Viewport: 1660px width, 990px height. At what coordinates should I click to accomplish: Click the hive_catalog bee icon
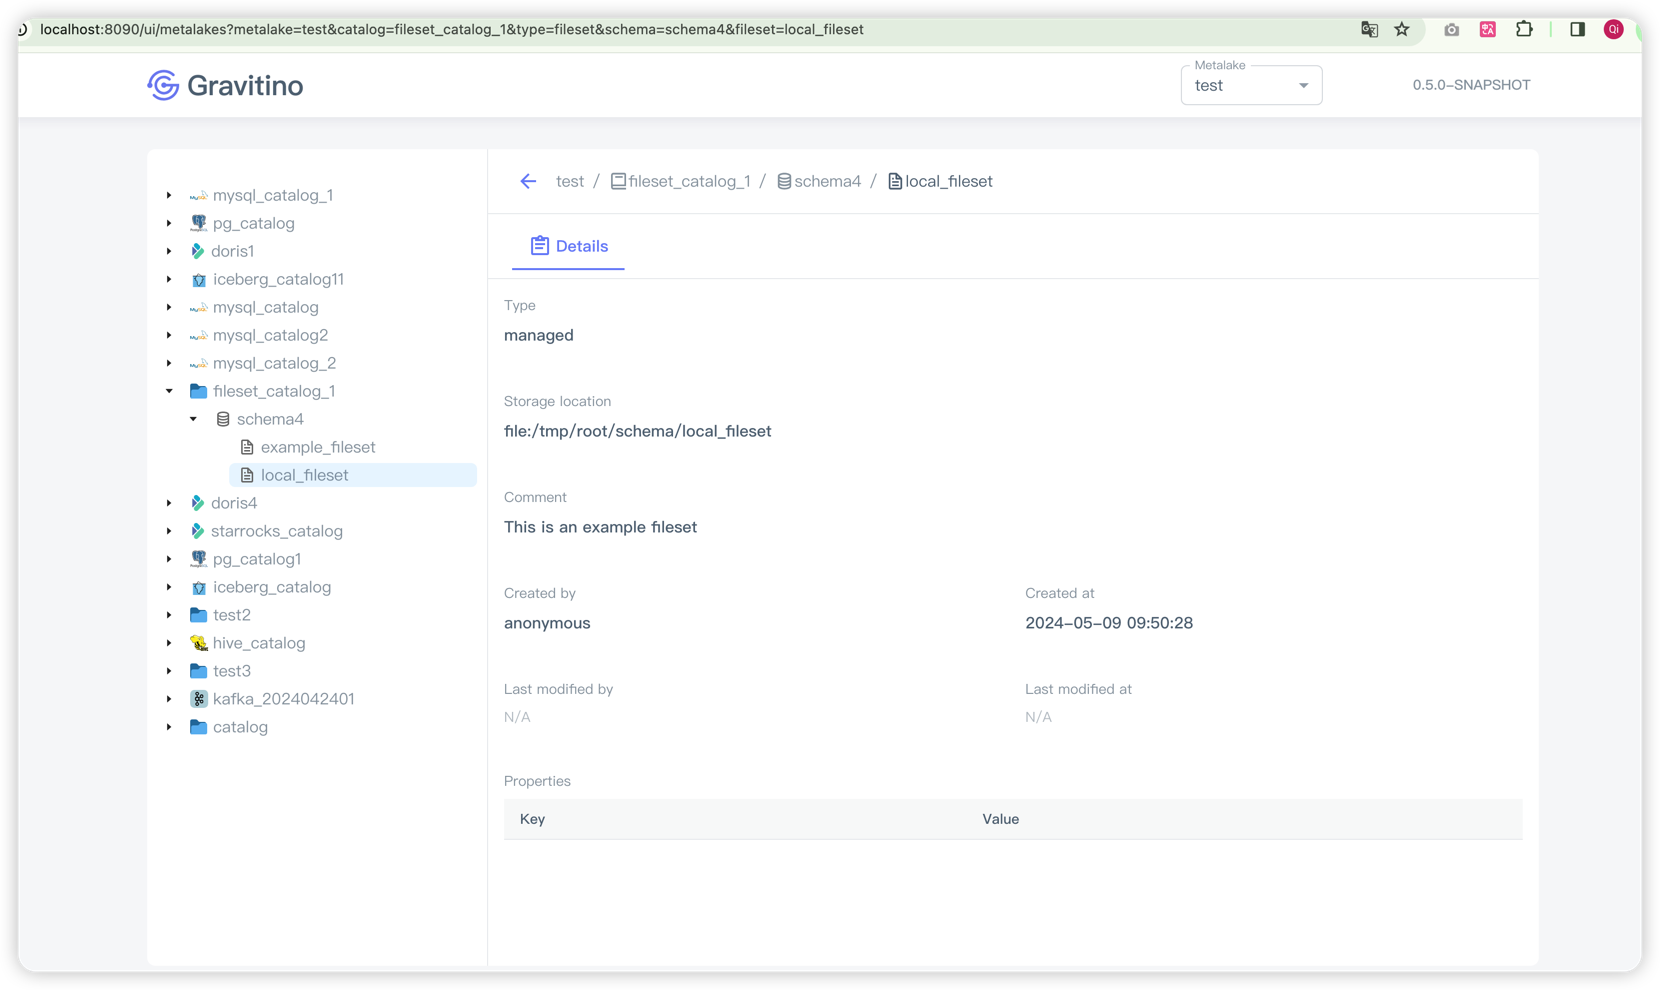199,643
